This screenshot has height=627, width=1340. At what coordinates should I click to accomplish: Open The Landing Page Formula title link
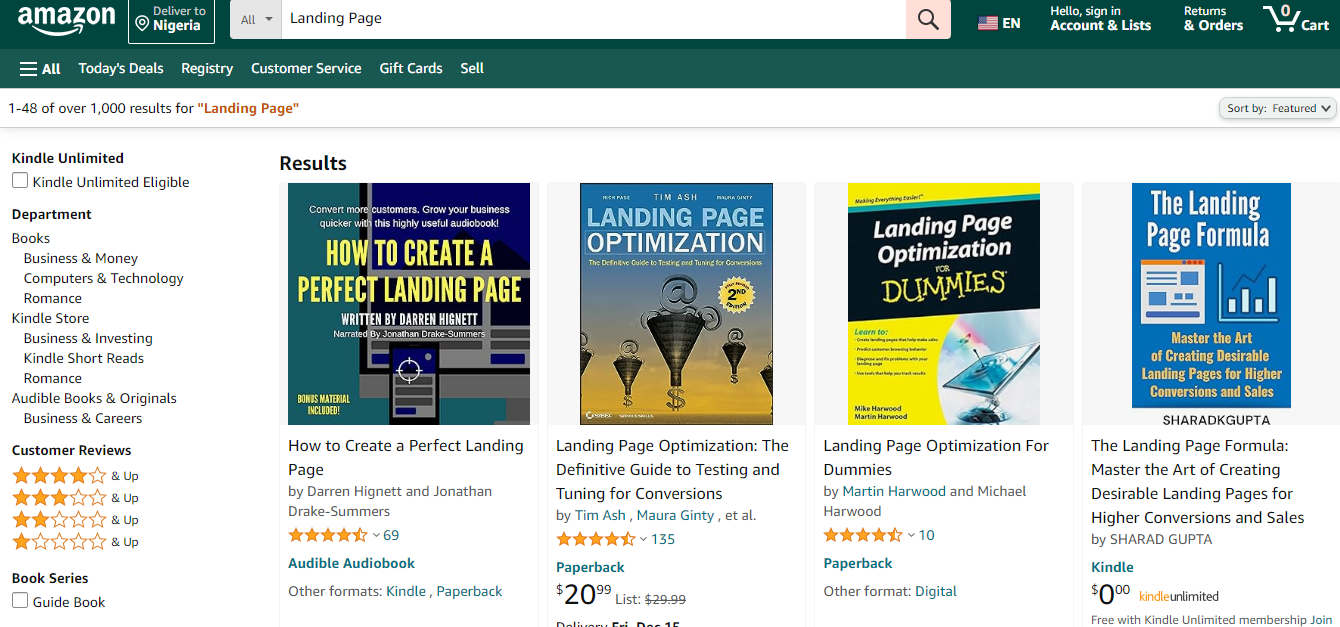coord(1198,481)
